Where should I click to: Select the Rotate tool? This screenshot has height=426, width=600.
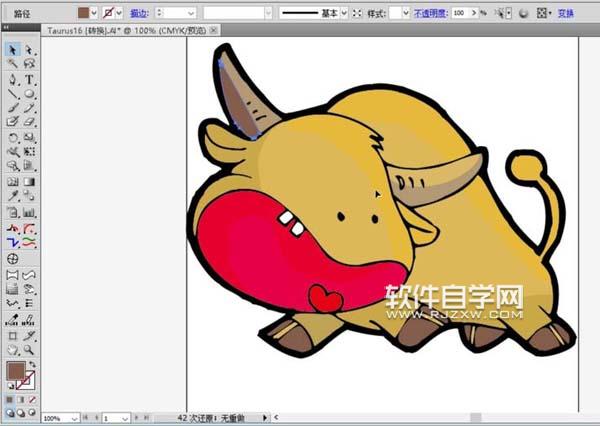pyautogui.click(x=12, y=137)
